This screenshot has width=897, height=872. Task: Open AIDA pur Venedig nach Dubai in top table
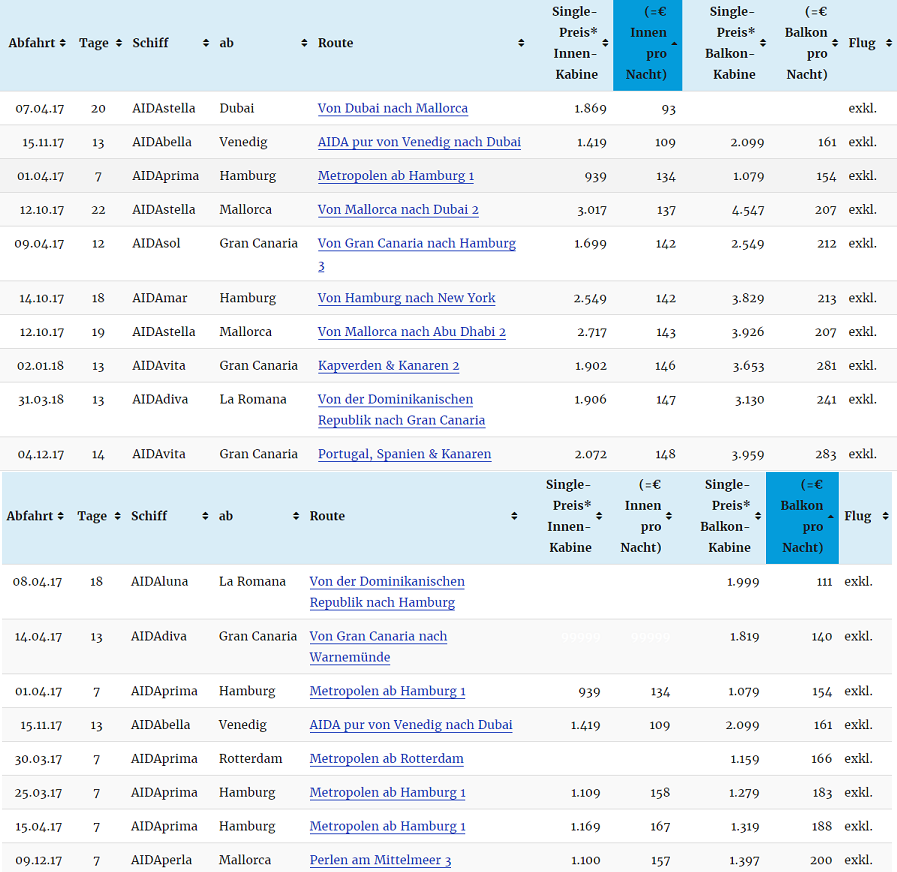[x=419, y=142]
